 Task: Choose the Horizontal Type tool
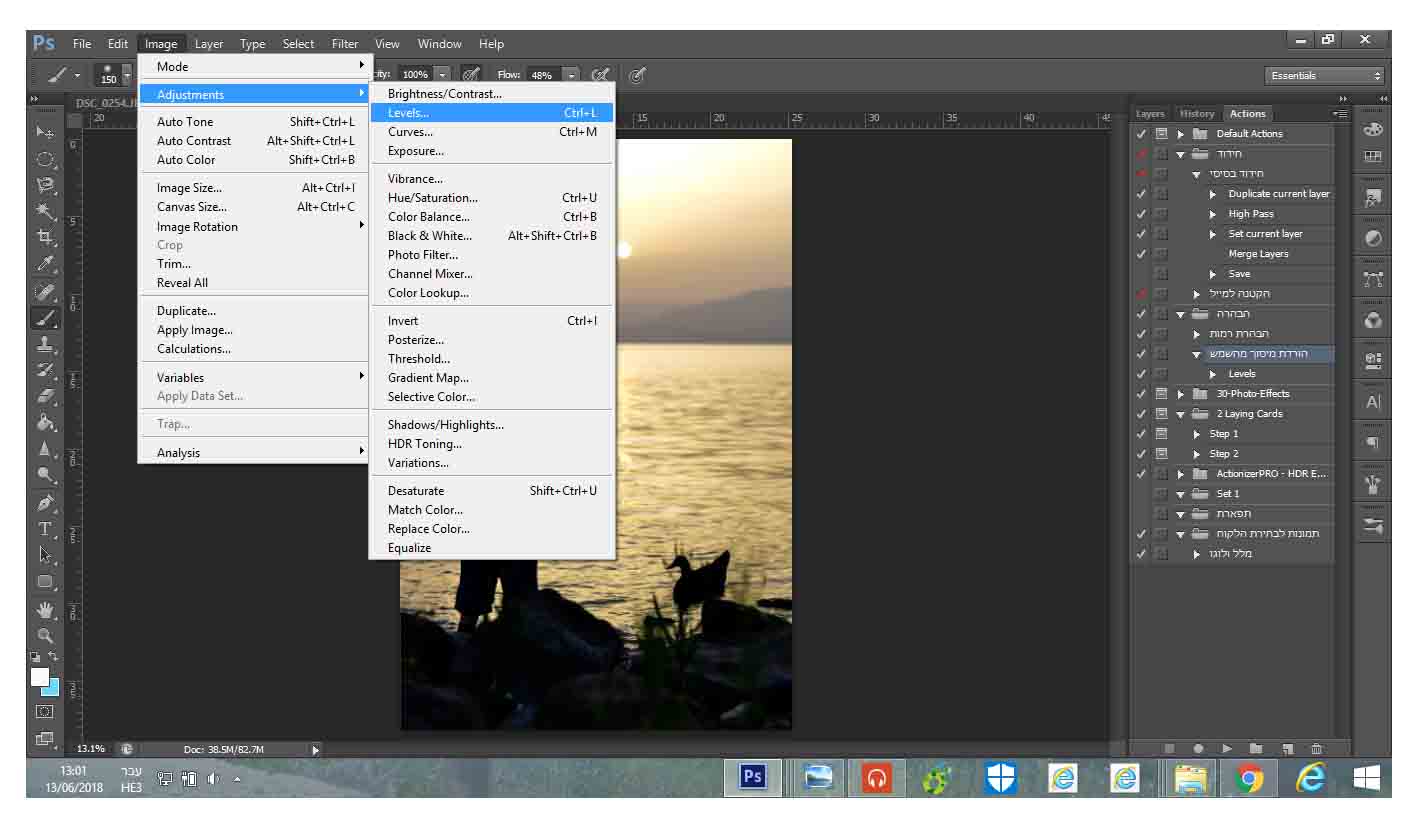tap(45, 529)
